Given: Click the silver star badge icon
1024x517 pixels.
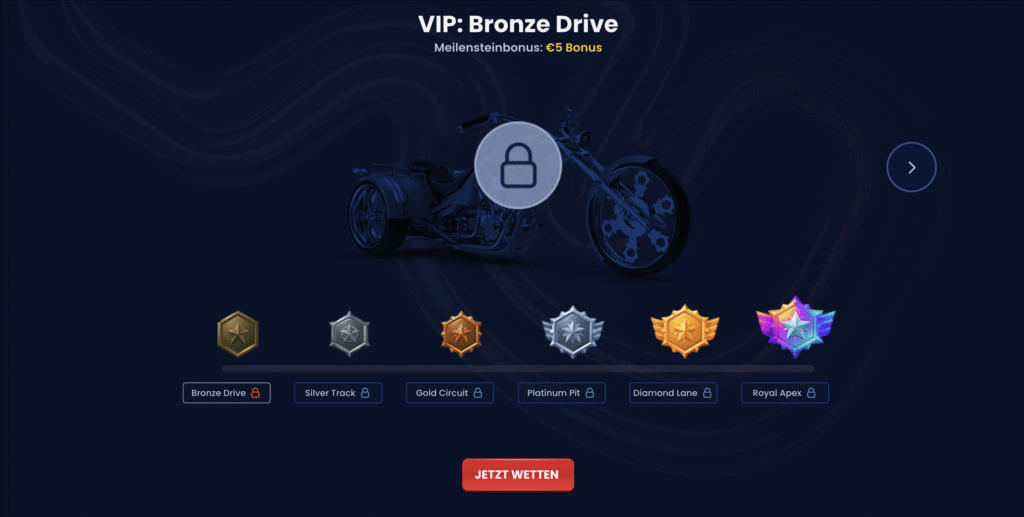Looking at the screenshot, I should (x=349, y=334).
